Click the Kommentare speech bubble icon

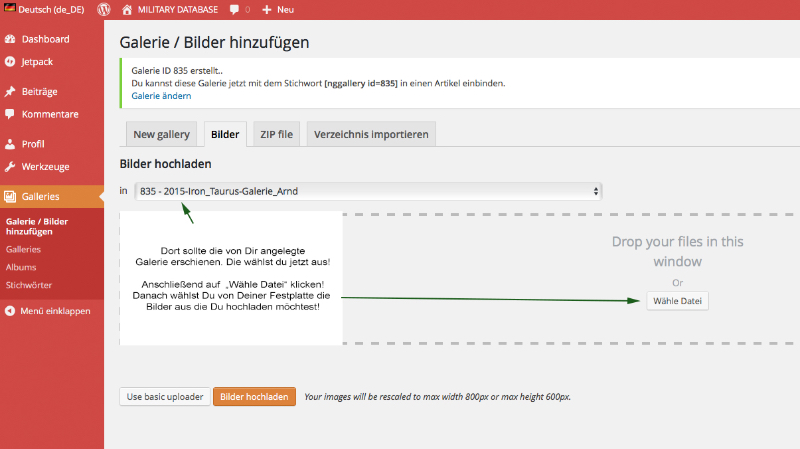pyautogui.click(x=10, y=114)
